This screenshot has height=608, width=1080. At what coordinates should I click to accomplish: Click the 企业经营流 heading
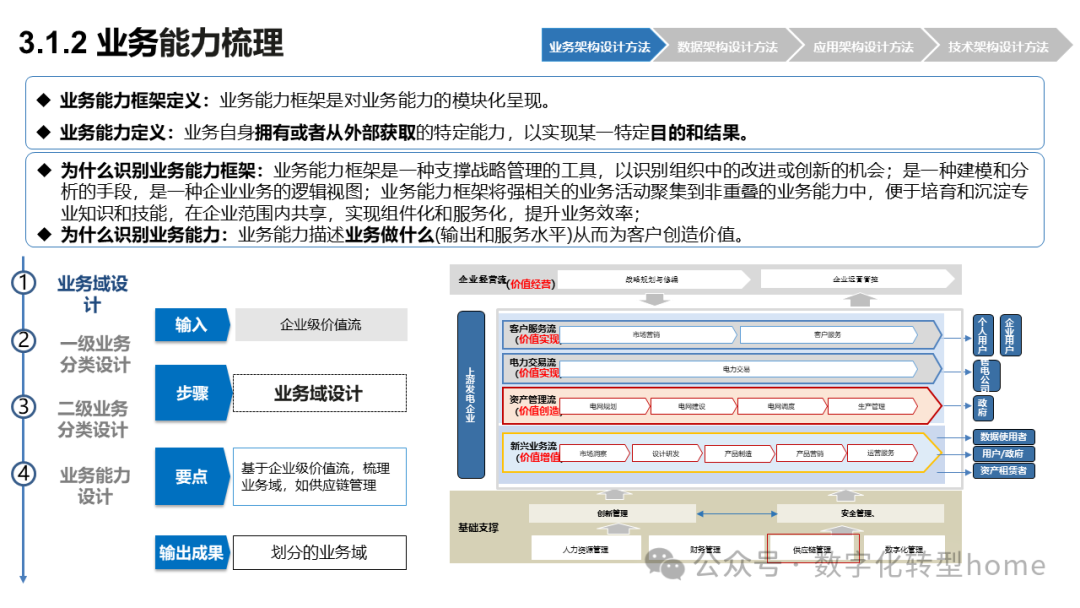click(x=483, y=280)
